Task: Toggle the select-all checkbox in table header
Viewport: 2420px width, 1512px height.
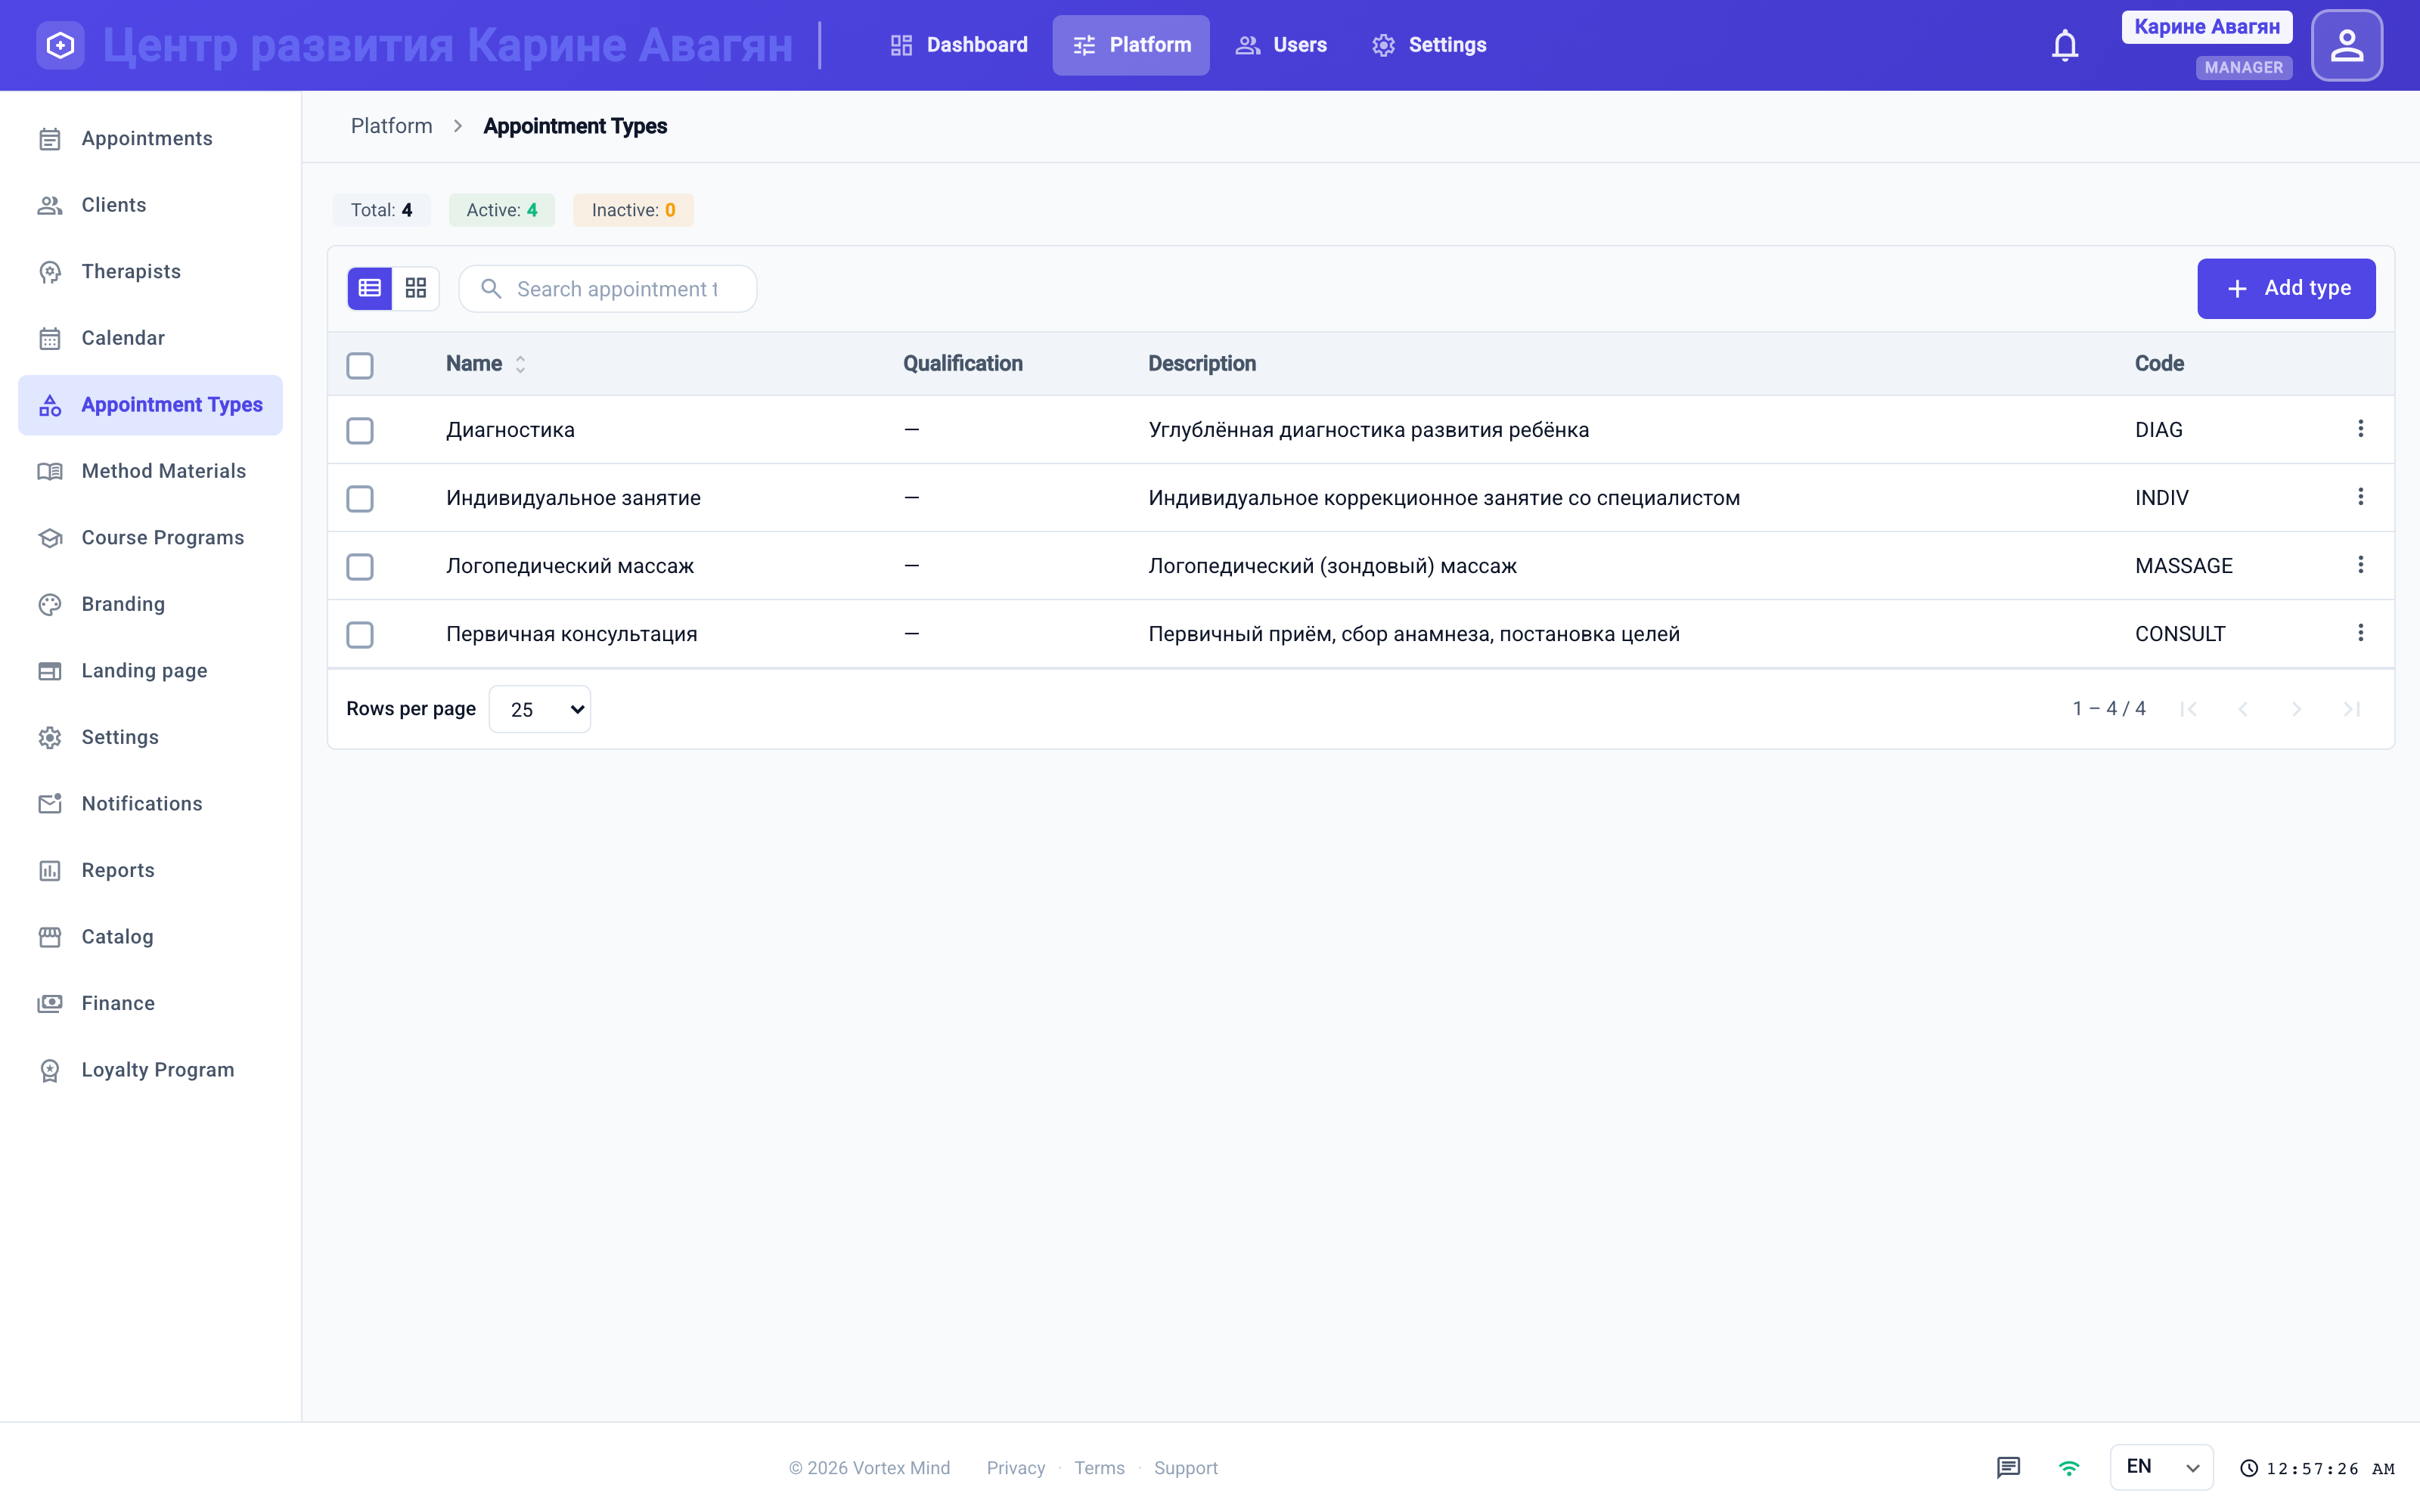Action: (x=360, y=365)
